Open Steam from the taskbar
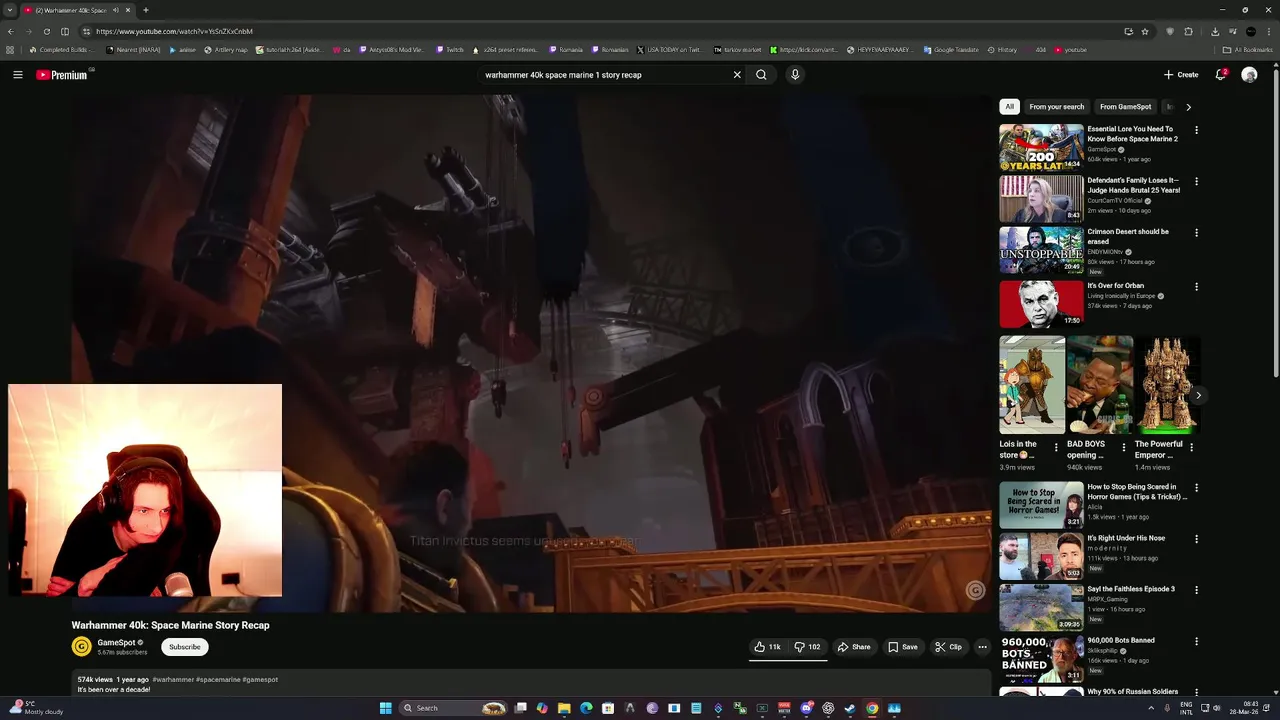Viewport: 1280px width, 720px height. pos(850,708)
